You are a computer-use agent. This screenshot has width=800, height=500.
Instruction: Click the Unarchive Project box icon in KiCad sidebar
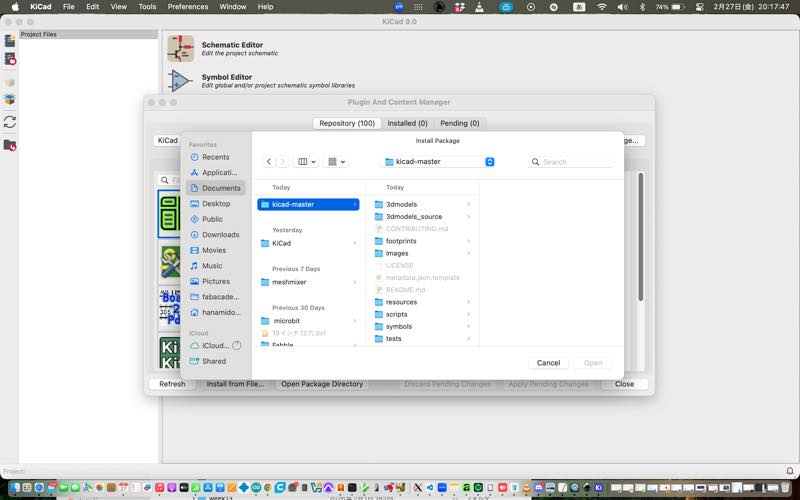click(x=10, y=99)
